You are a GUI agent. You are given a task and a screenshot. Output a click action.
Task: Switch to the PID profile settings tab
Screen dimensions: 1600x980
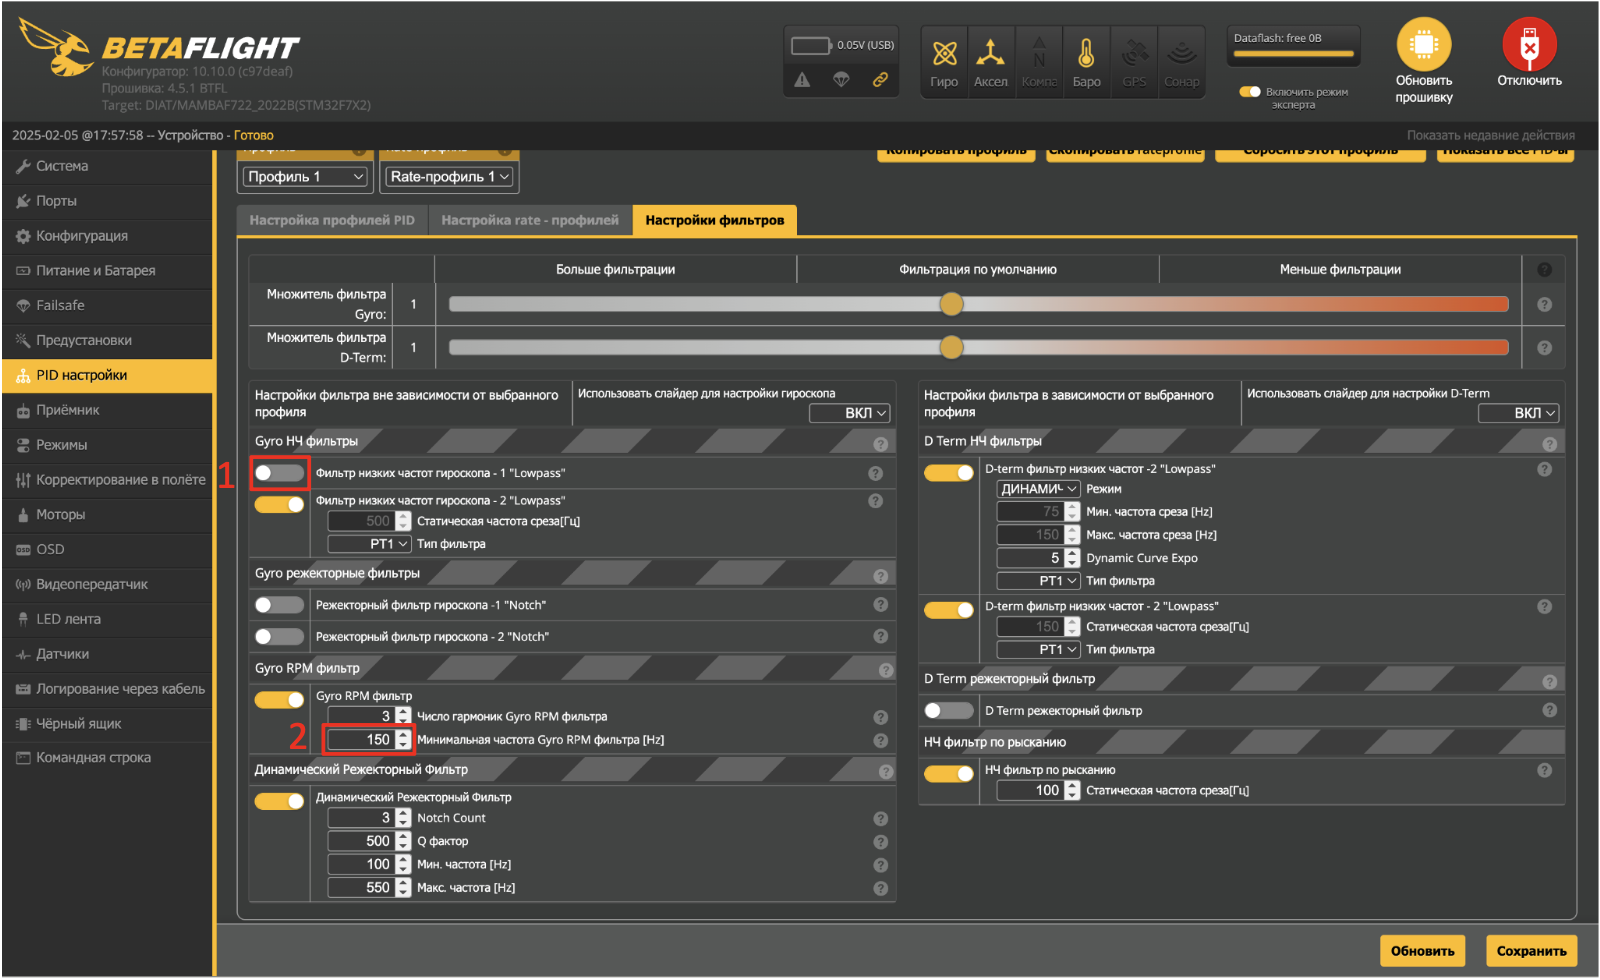332,220
